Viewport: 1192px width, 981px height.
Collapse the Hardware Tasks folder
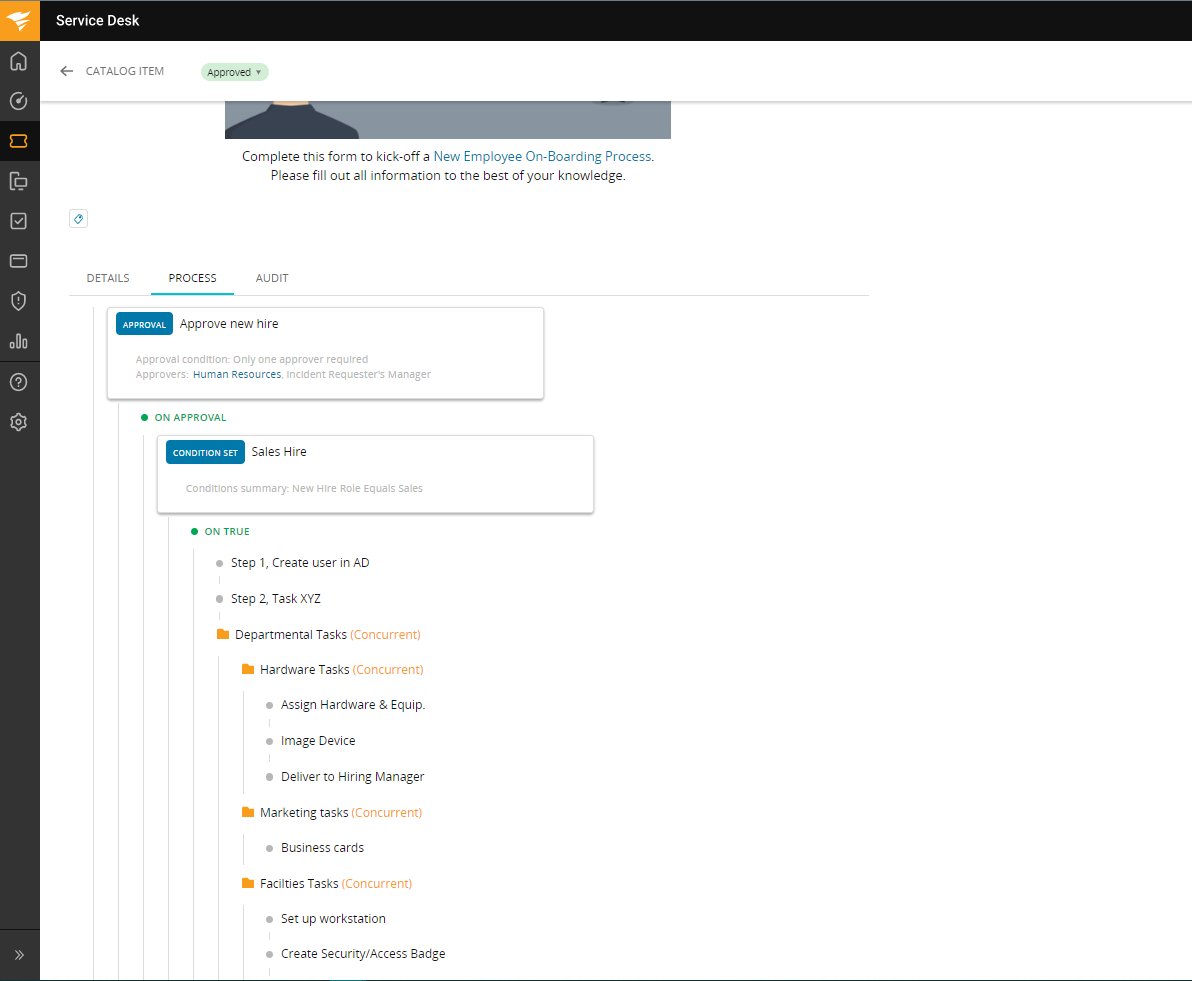(x=248, y=670)
